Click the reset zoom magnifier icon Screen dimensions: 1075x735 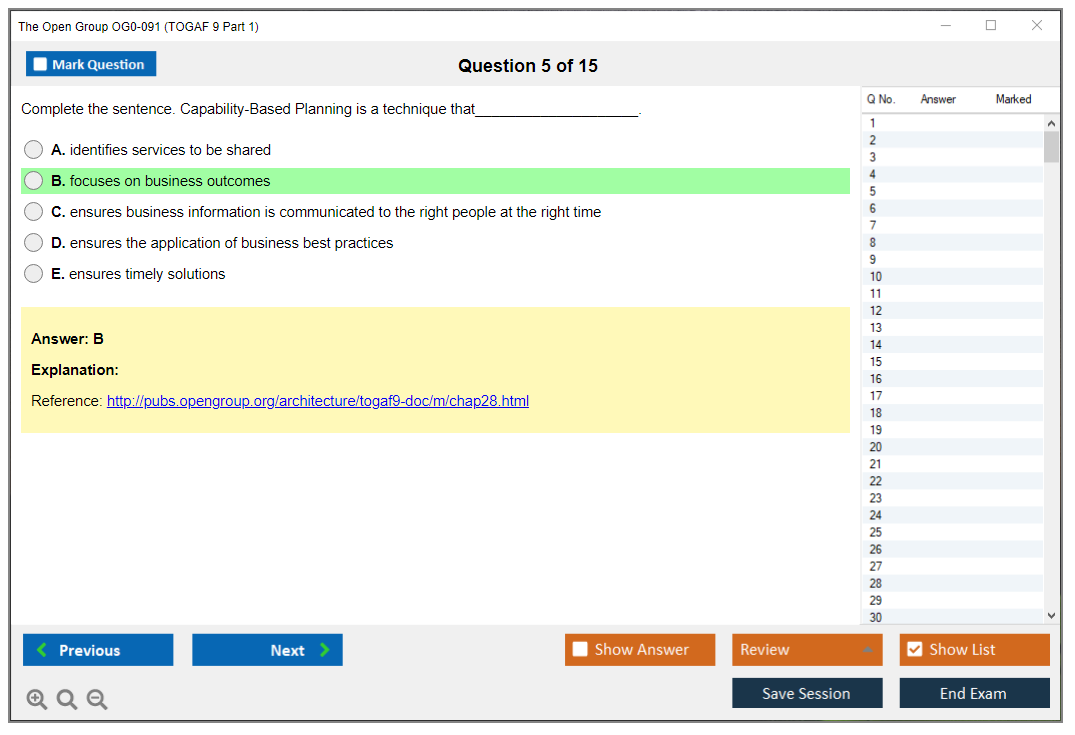point(67,699)
